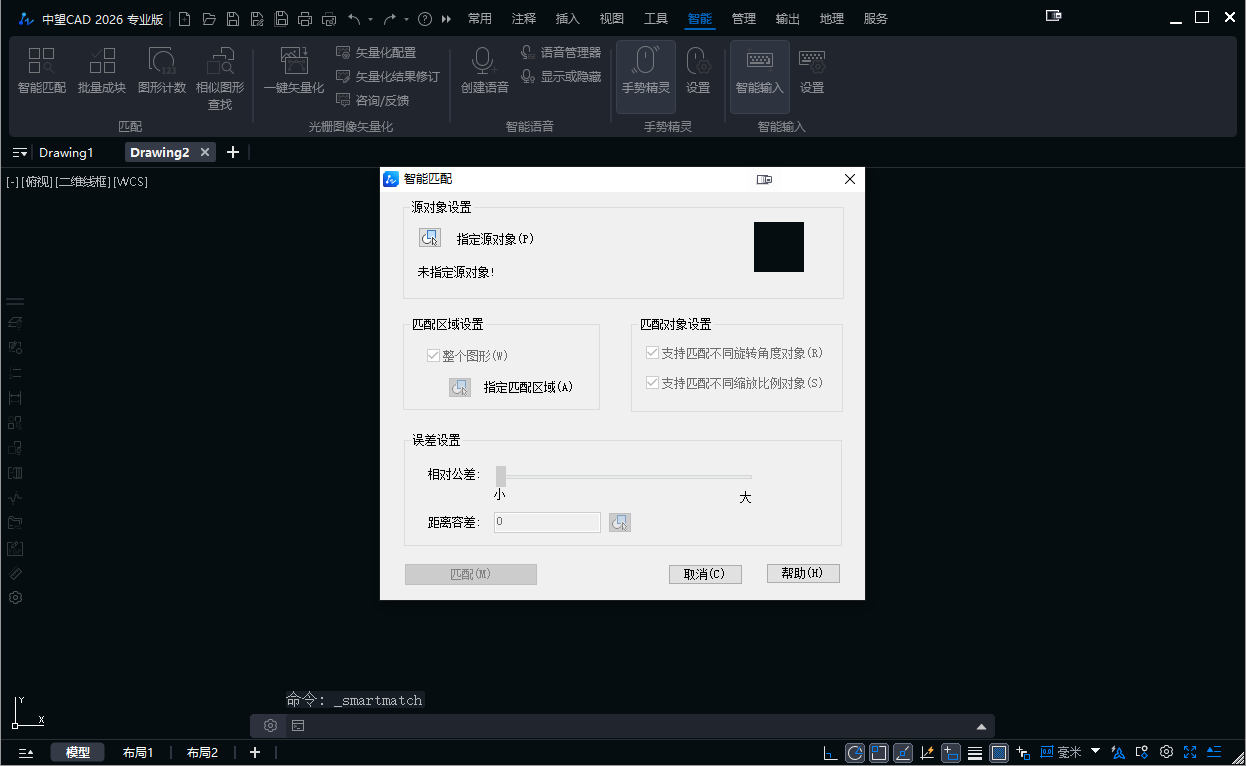
Task: Click the Open file folder icon
Action: pyautogui.click(x=209, y=18)
